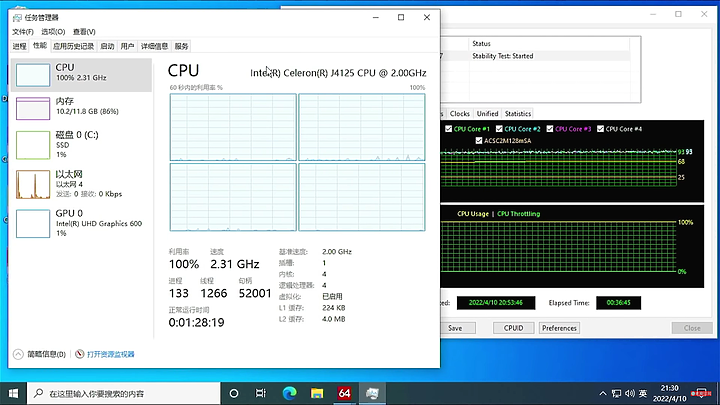Click the uptime value 0:01:28:19
This screenshot has width=720, height=405.
click(197, 322)
